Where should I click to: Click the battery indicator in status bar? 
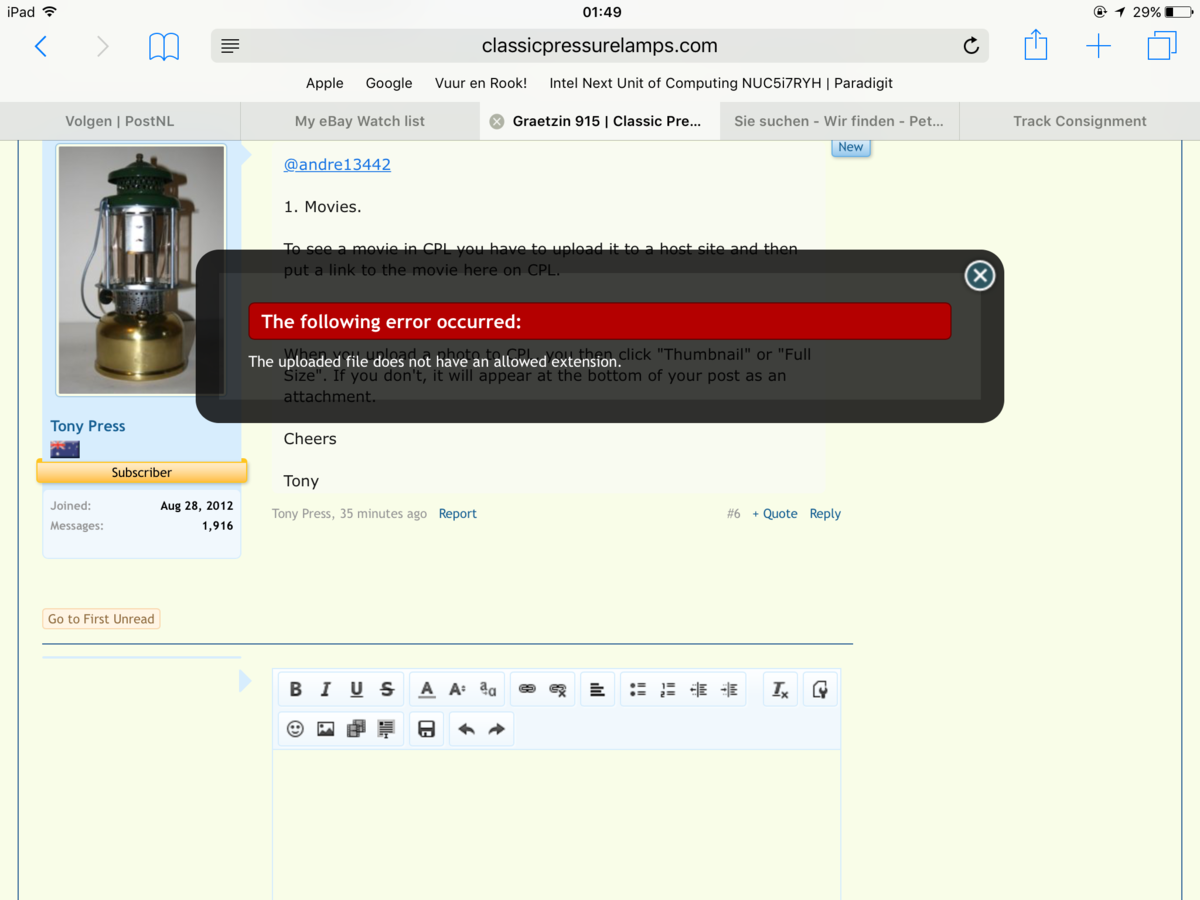pos(1178,12)
